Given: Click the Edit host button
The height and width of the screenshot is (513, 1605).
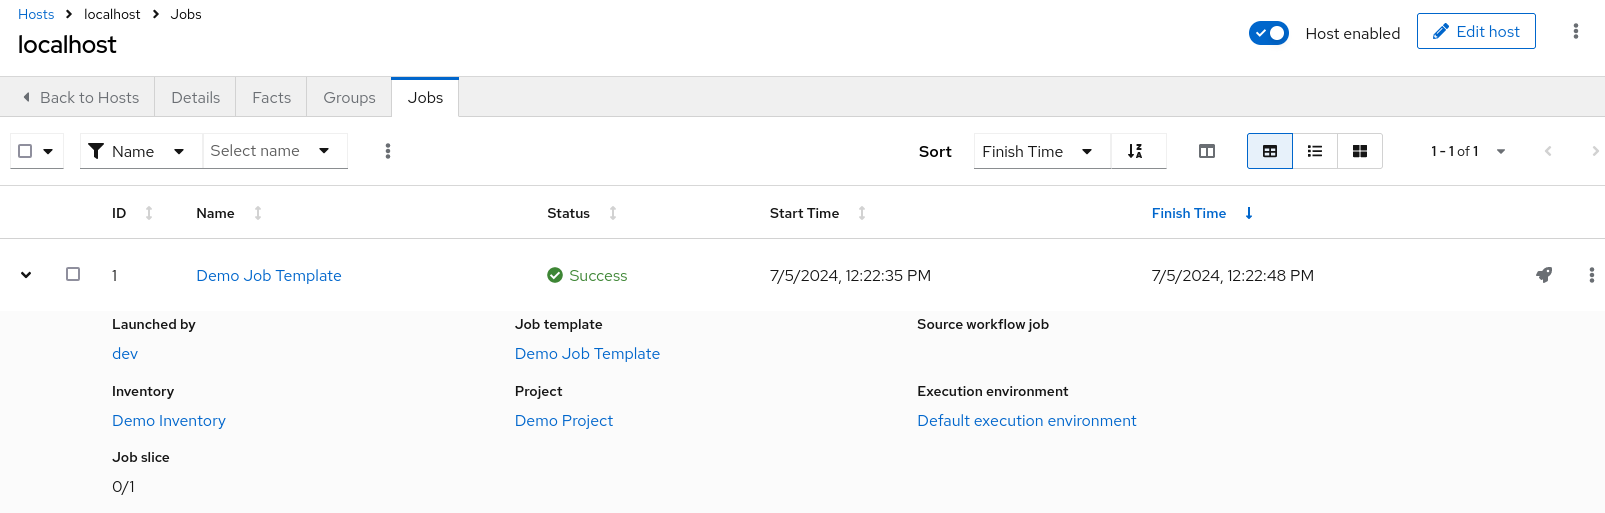Looking at the screenshot, I should 1475,32.
